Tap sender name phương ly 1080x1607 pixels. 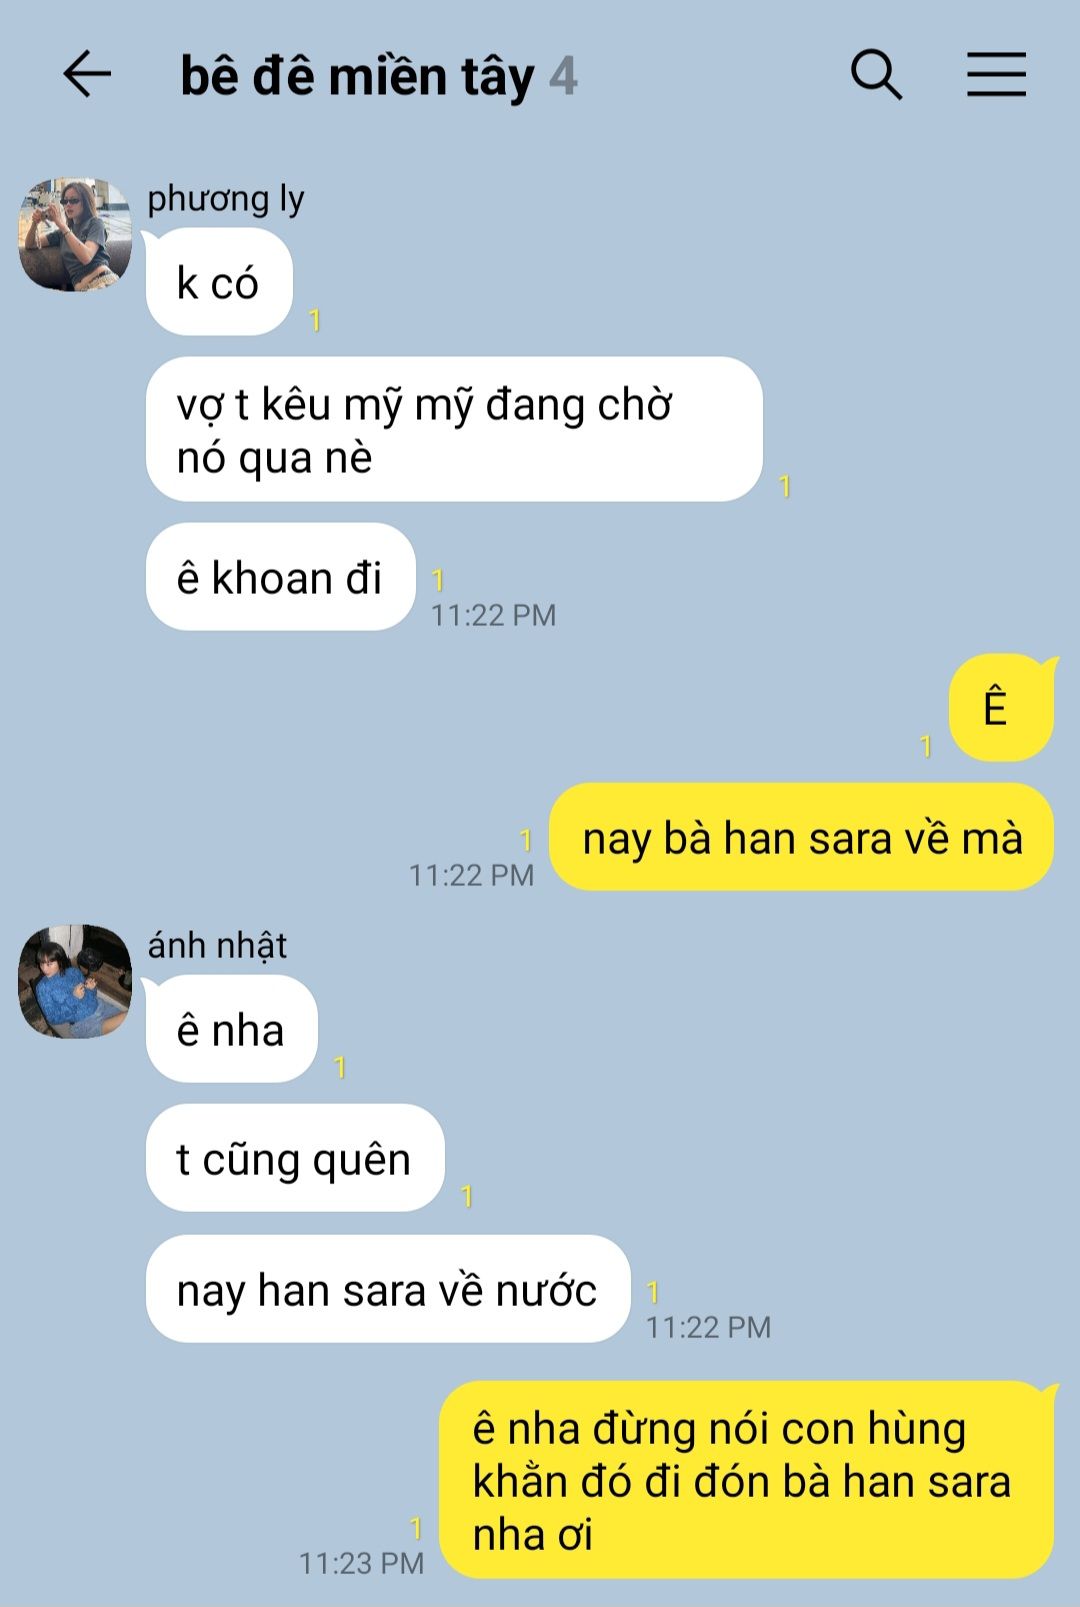pyautogui.click(x=226, y=199)
